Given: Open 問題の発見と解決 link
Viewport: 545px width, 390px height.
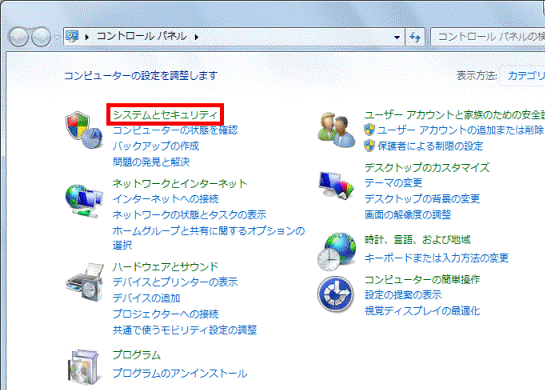Looking at the screenshot, I should (151, 162).
